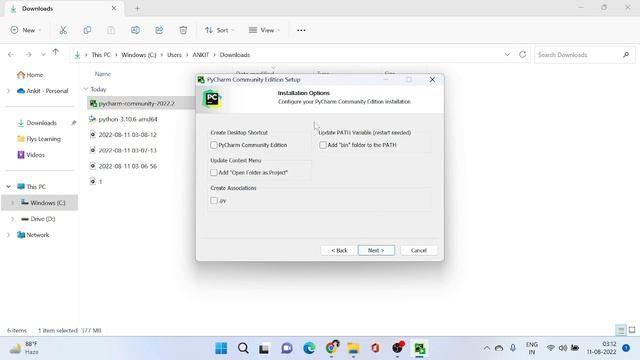
Task: Open the Sort dropdown menu
Action: [220, 30]
